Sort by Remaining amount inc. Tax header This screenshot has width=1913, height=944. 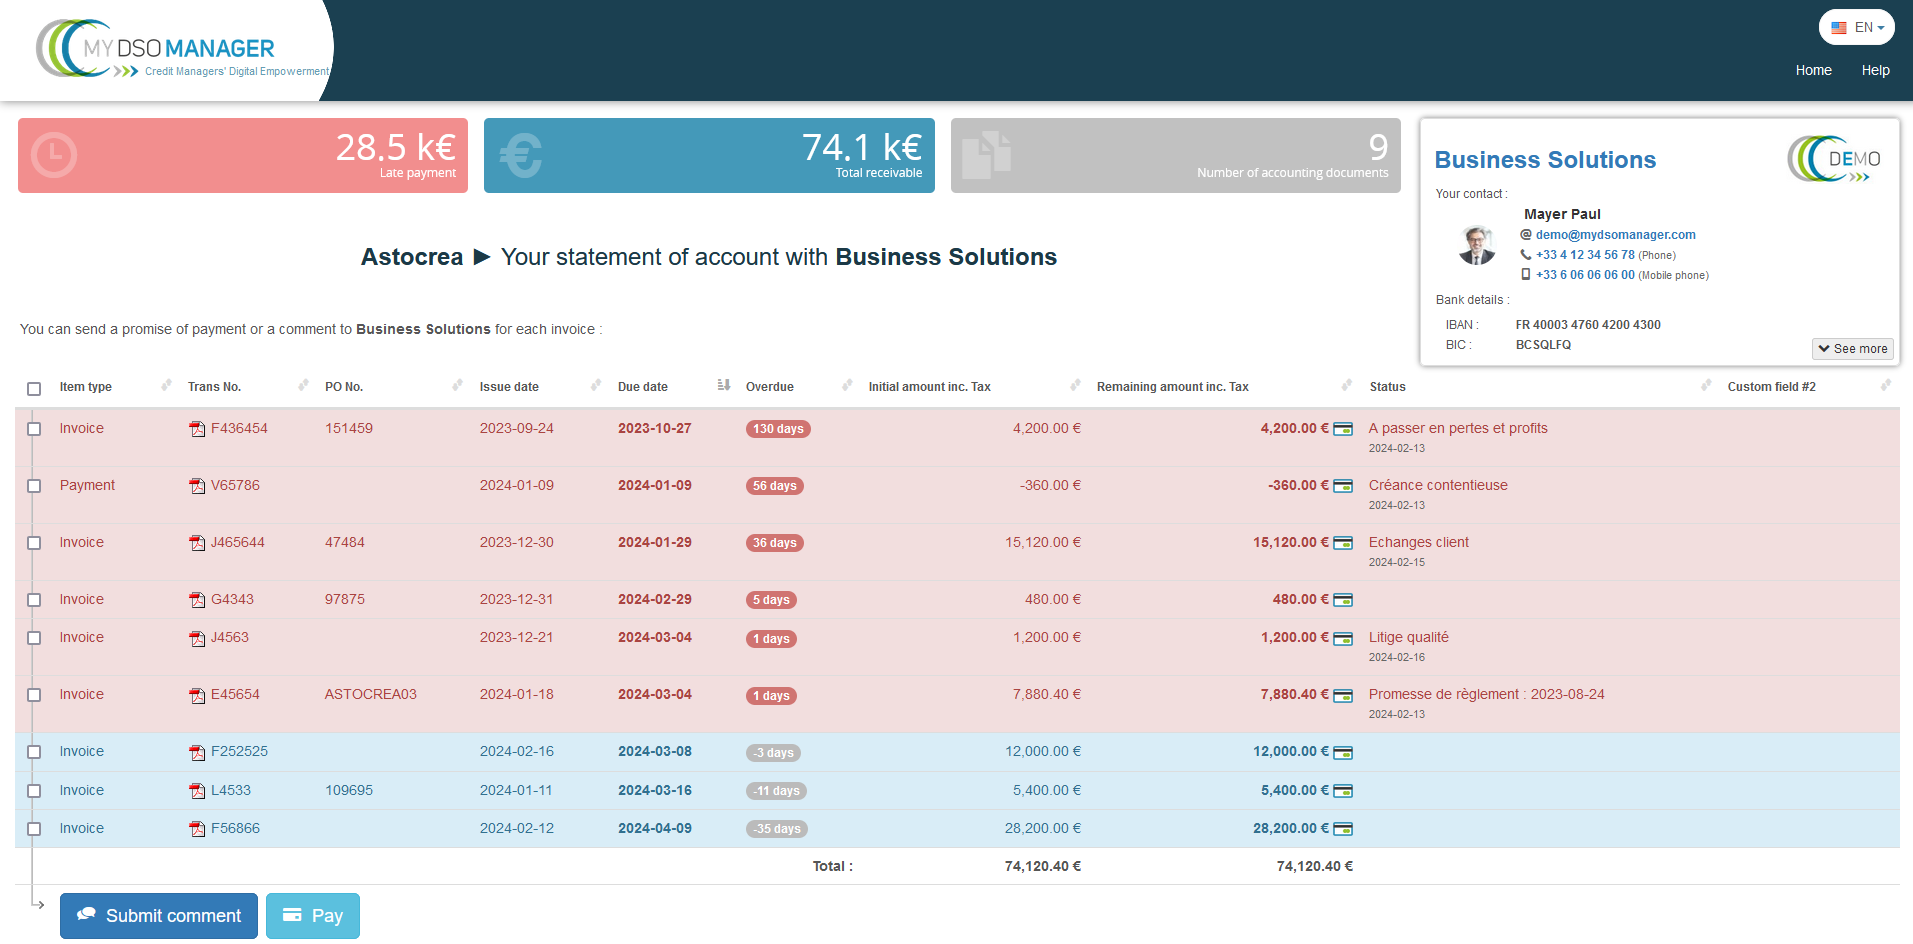(1225, 387)
